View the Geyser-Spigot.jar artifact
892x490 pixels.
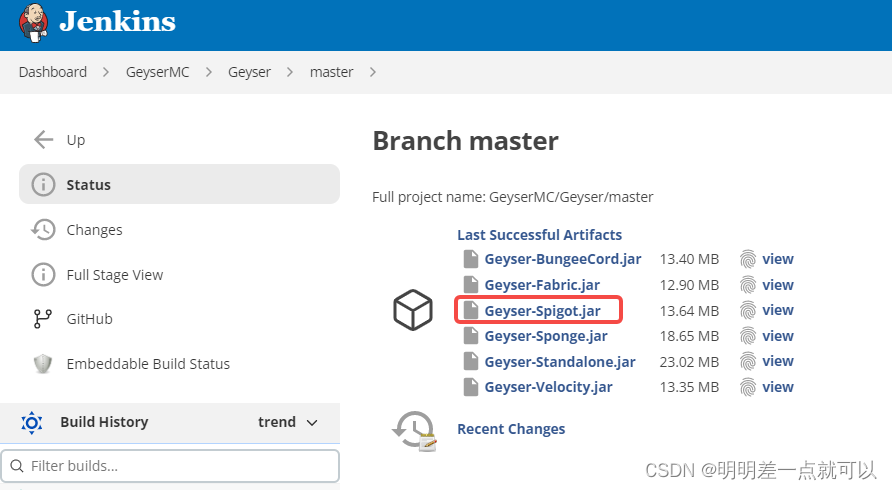pos(778,310)
